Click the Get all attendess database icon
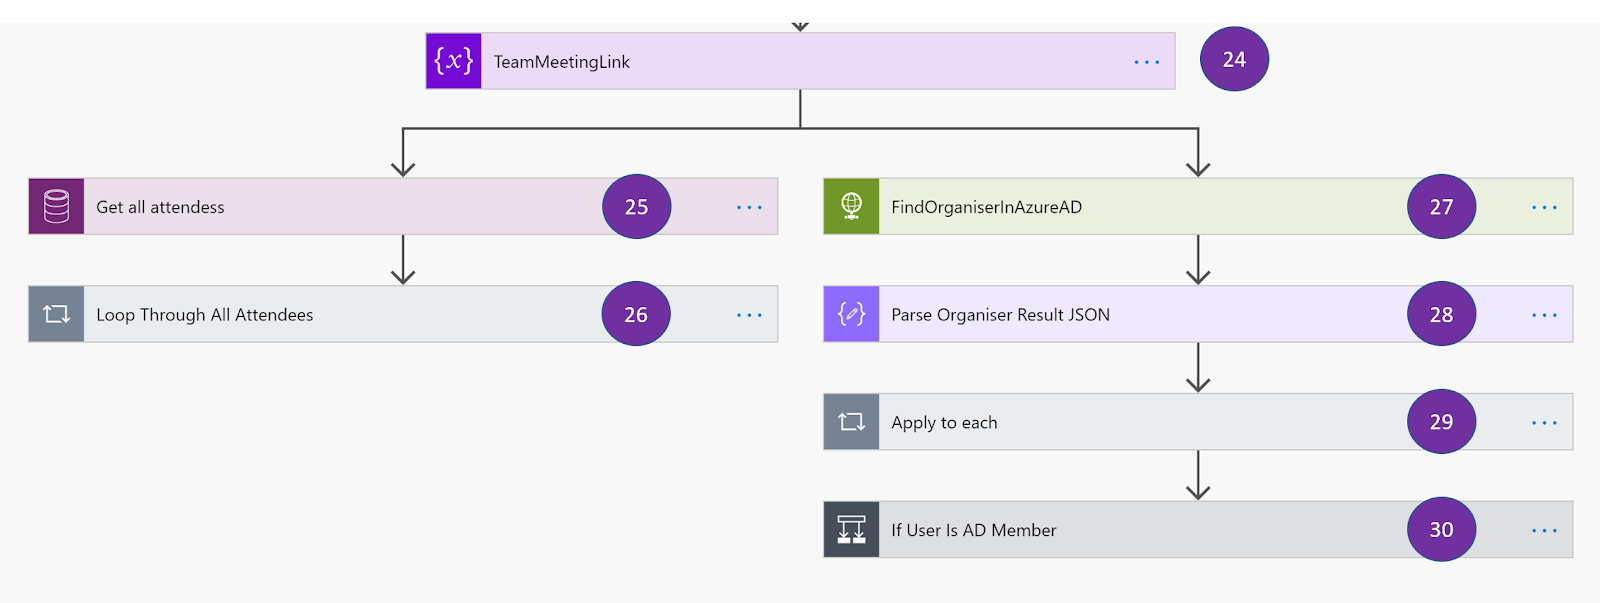1600x603 pixels. click(x=57, y=207)
